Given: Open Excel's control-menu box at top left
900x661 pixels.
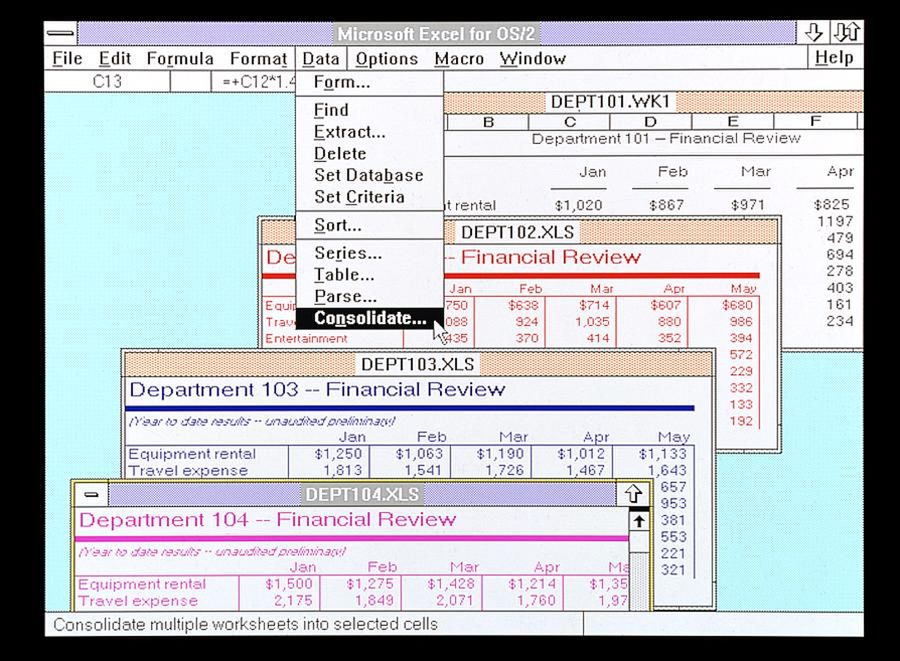Looking at the screenshot, I should click(62, 32).
